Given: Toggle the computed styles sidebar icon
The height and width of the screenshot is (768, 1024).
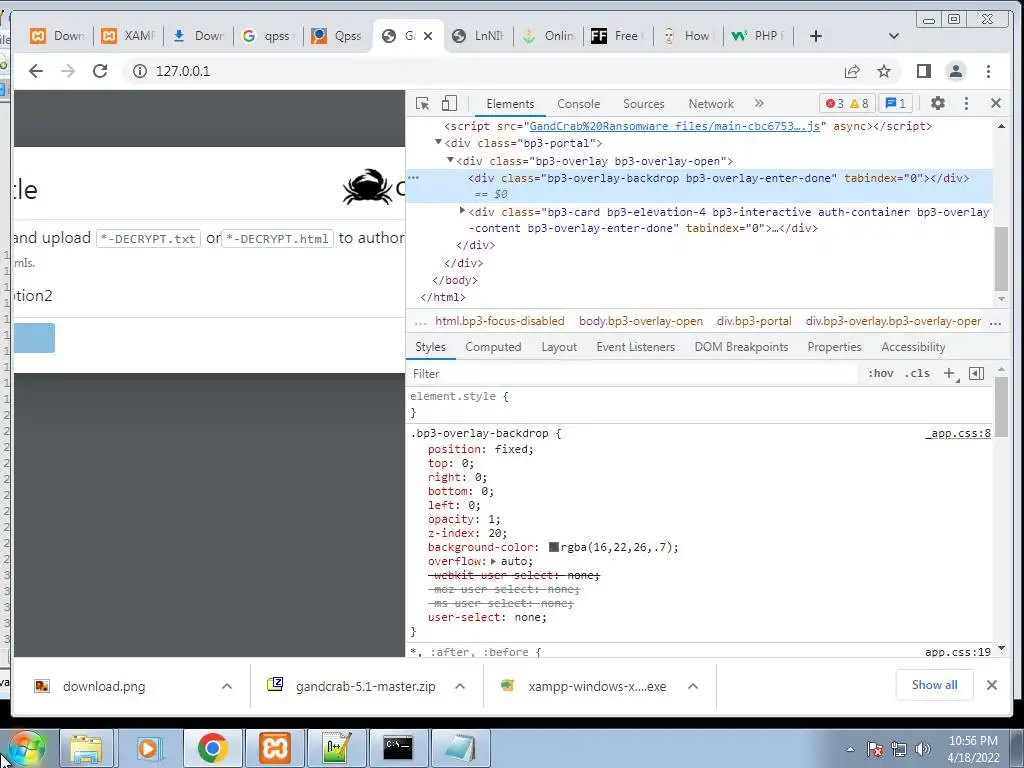Looking at the screenshot, I should 976,374.
